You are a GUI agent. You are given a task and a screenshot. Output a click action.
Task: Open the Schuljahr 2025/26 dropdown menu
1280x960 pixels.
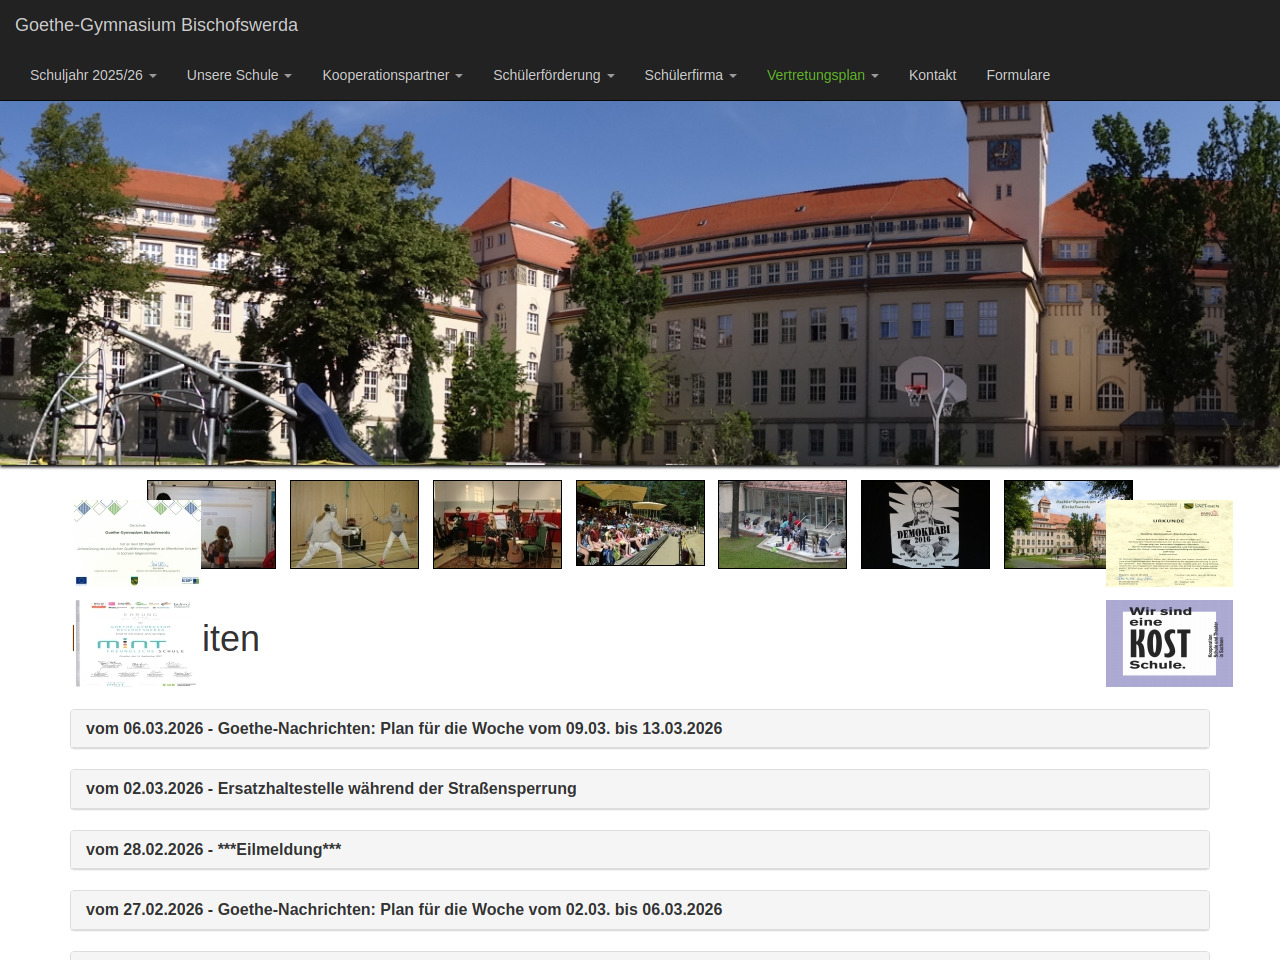(x=93, y=75)
